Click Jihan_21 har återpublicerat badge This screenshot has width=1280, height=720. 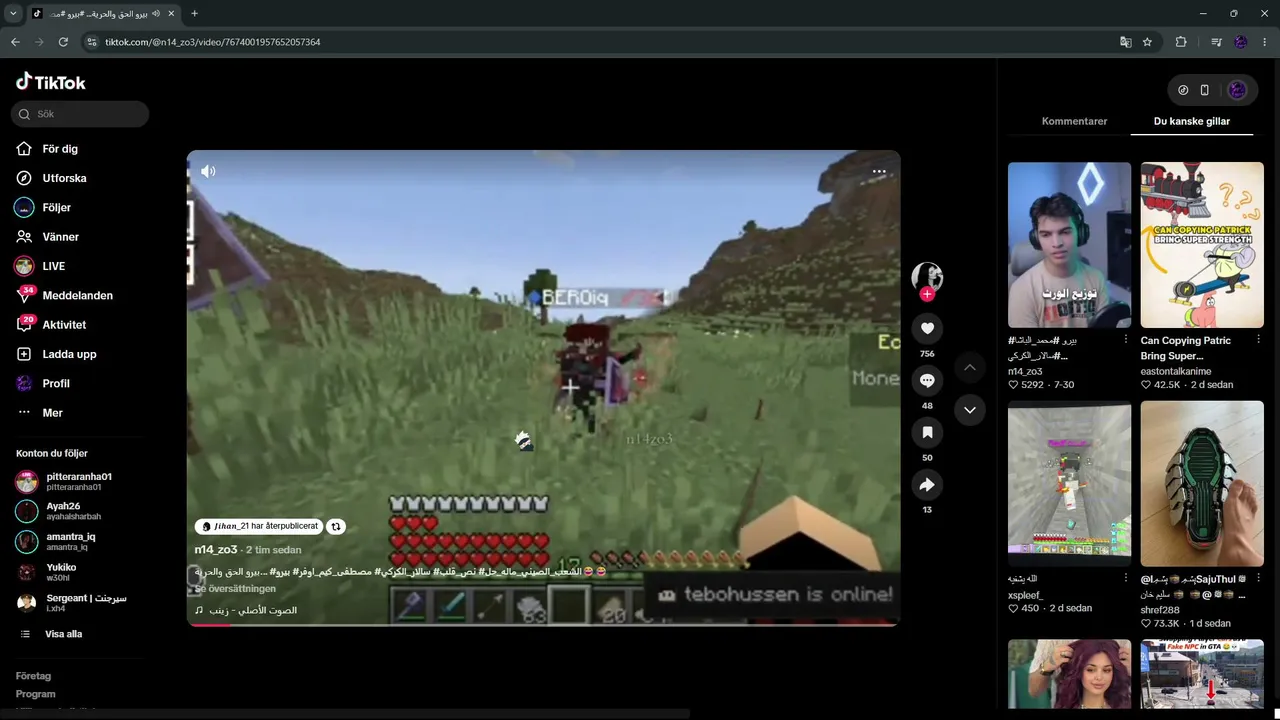coord(259,526)
